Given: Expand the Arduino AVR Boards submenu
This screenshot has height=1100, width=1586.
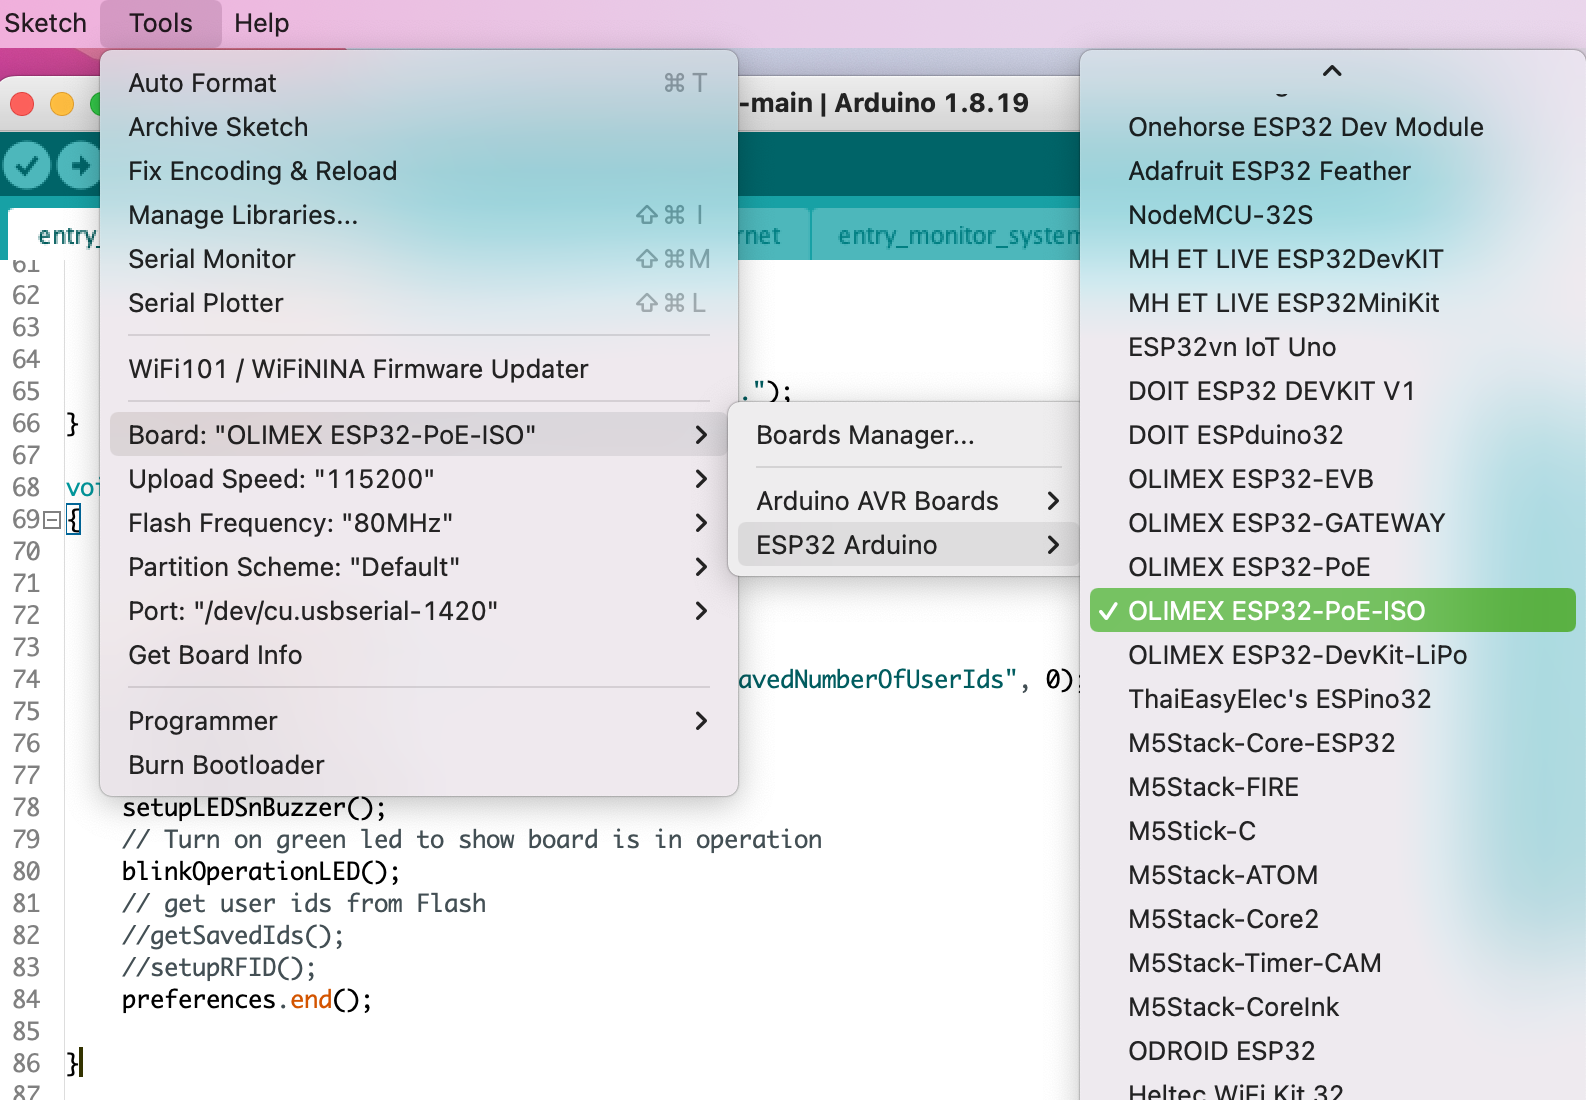Looking at the screenshot, I should point(909,501).
